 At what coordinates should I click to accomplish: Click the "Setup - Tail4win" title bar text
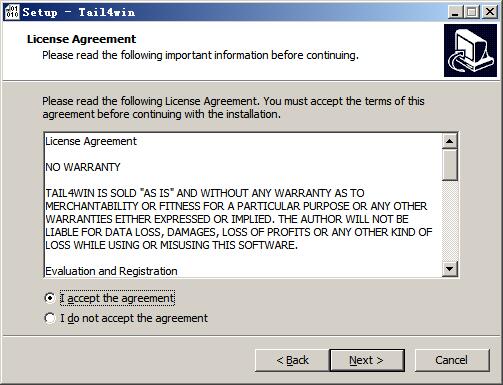click(79, 12)
